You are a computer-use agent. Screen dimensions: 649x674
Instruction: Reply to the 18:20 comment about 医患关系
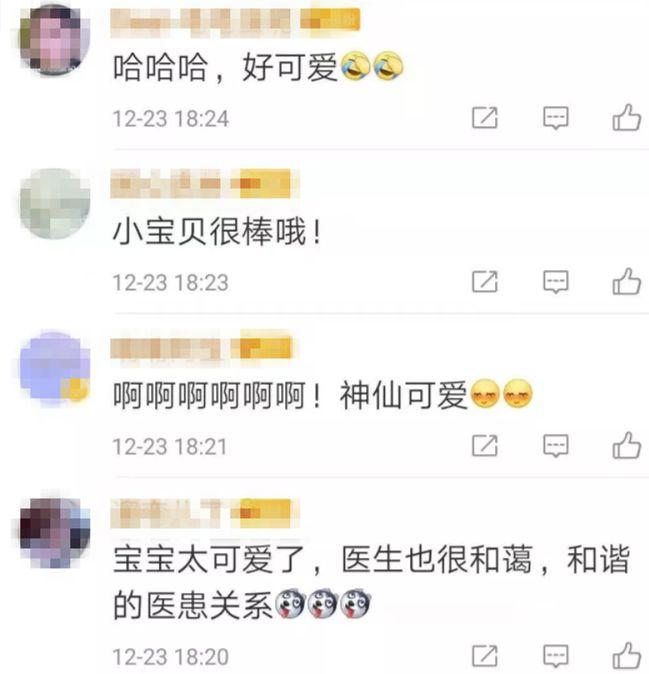(x=556, y=657)
